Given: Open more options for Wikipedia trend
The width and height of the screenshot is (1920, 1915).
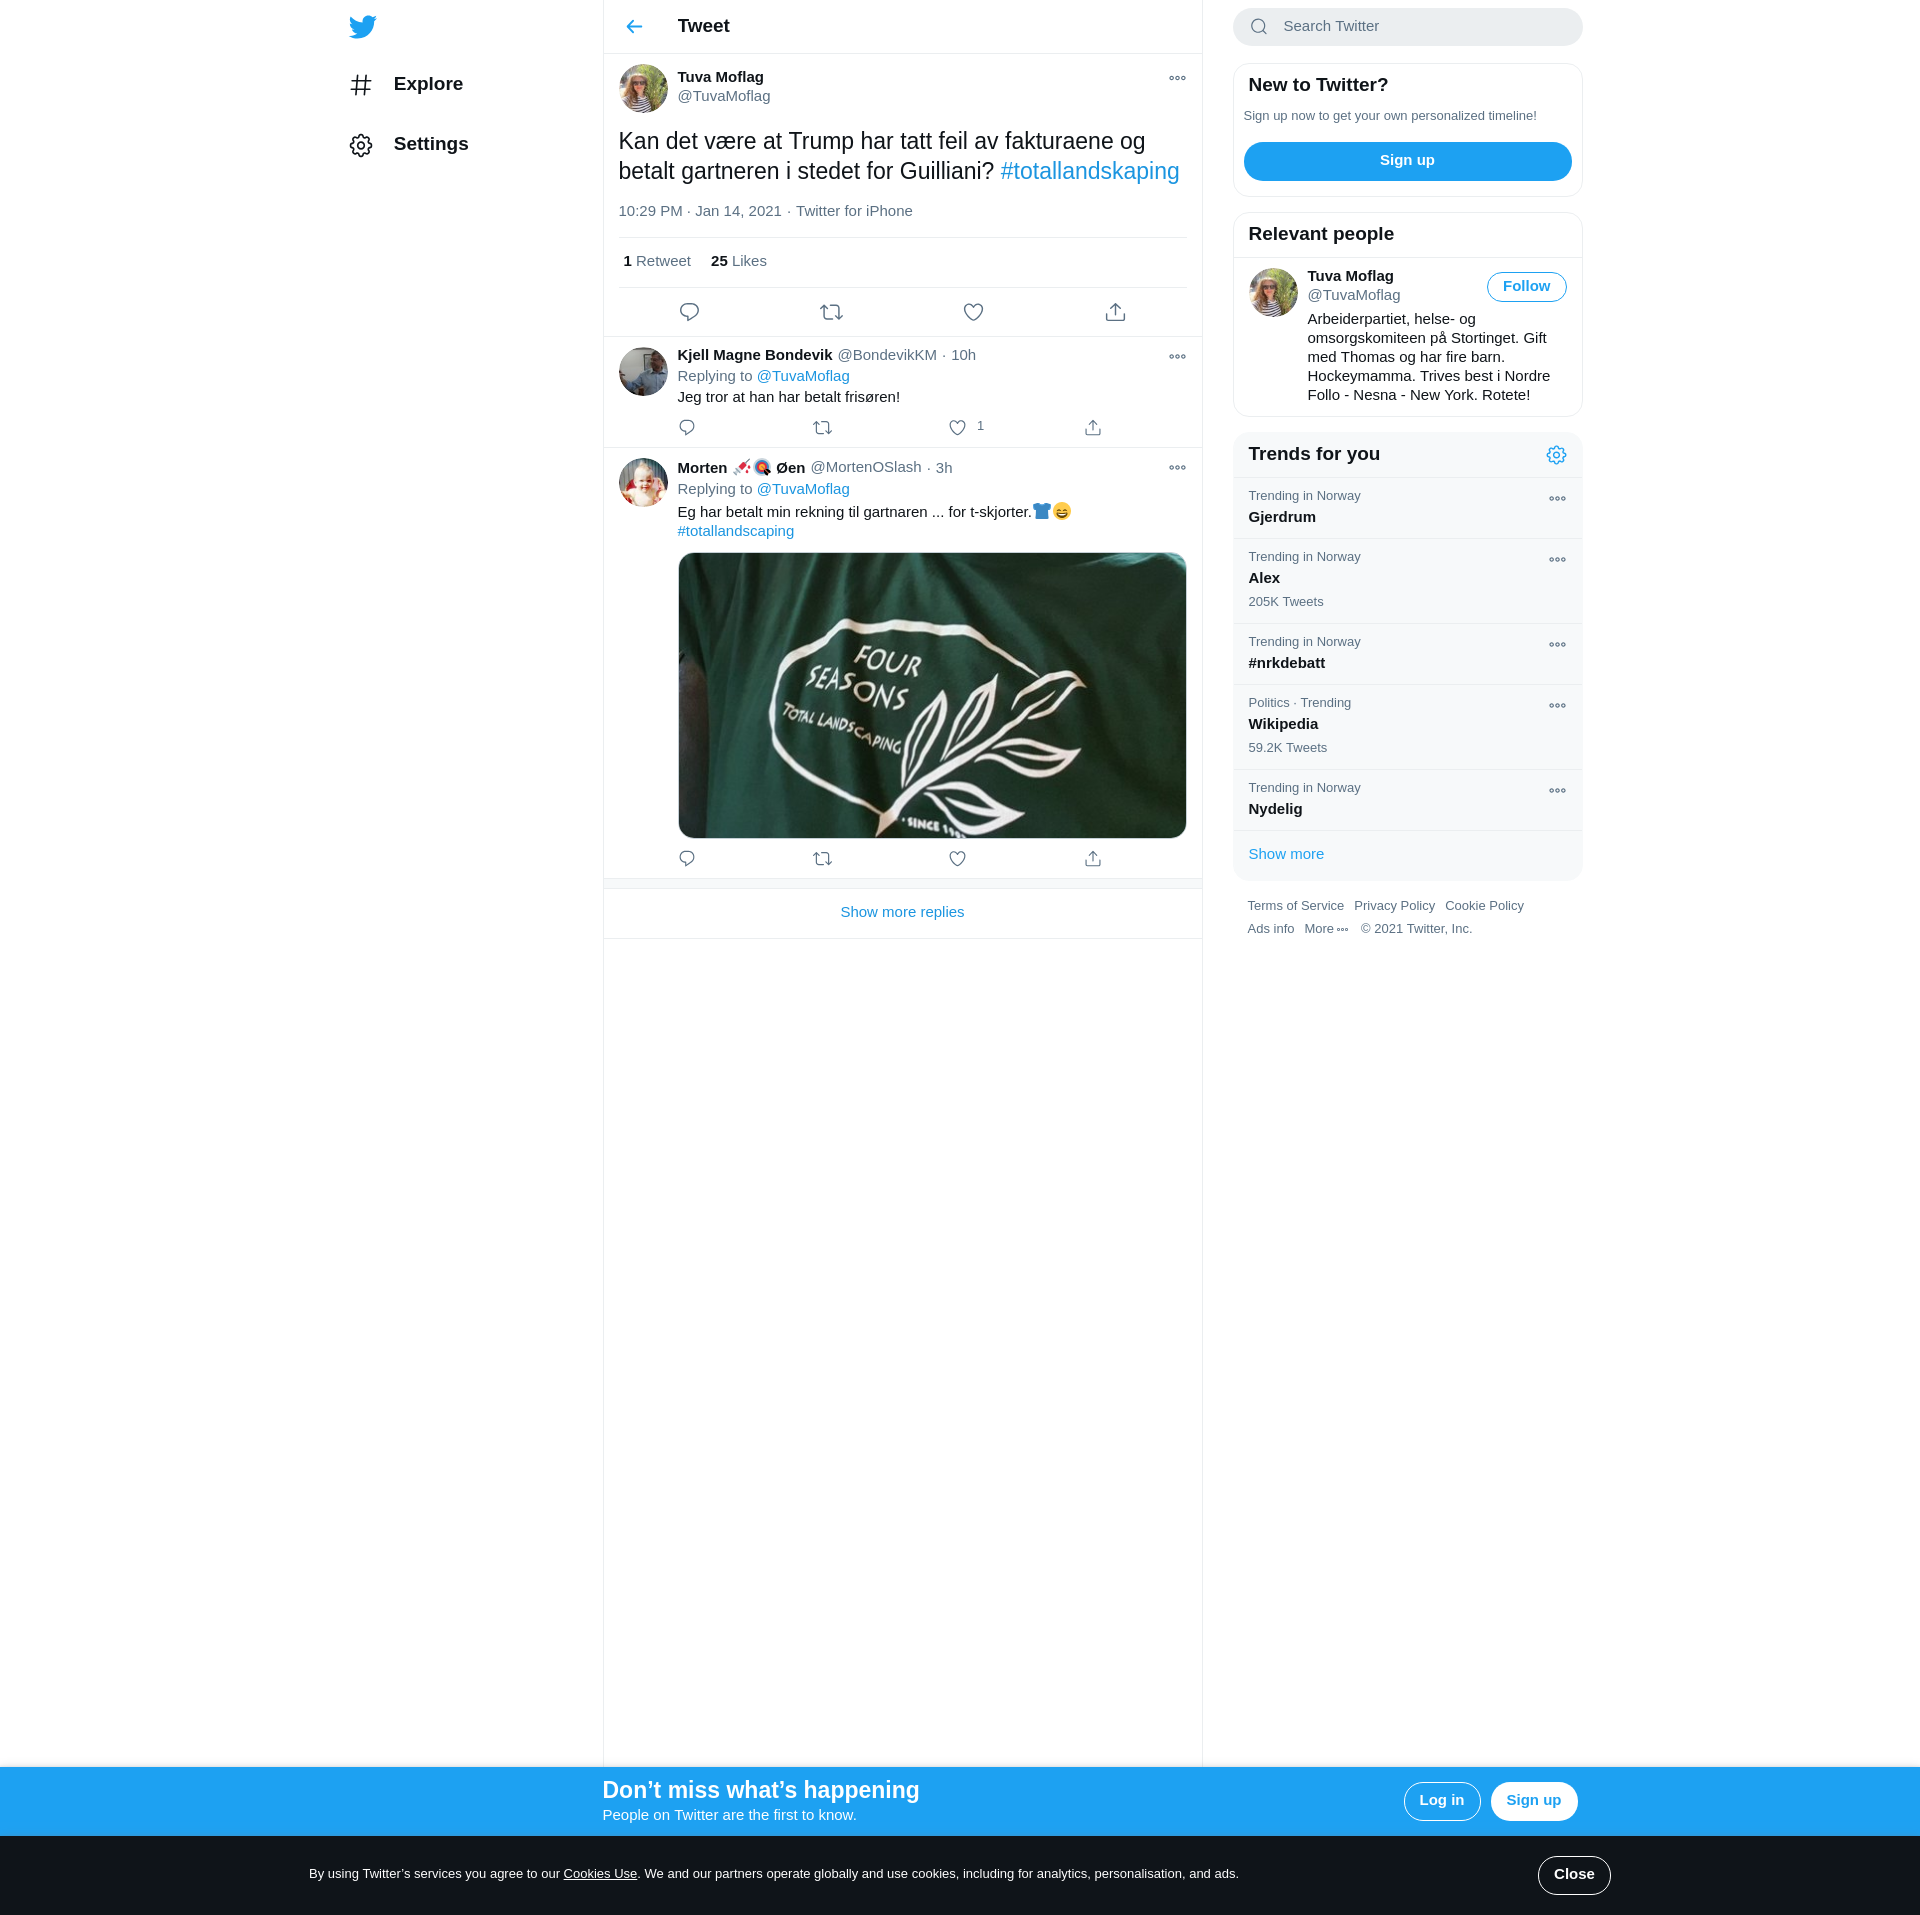Looking at the screenshot, I should 1557,705.
